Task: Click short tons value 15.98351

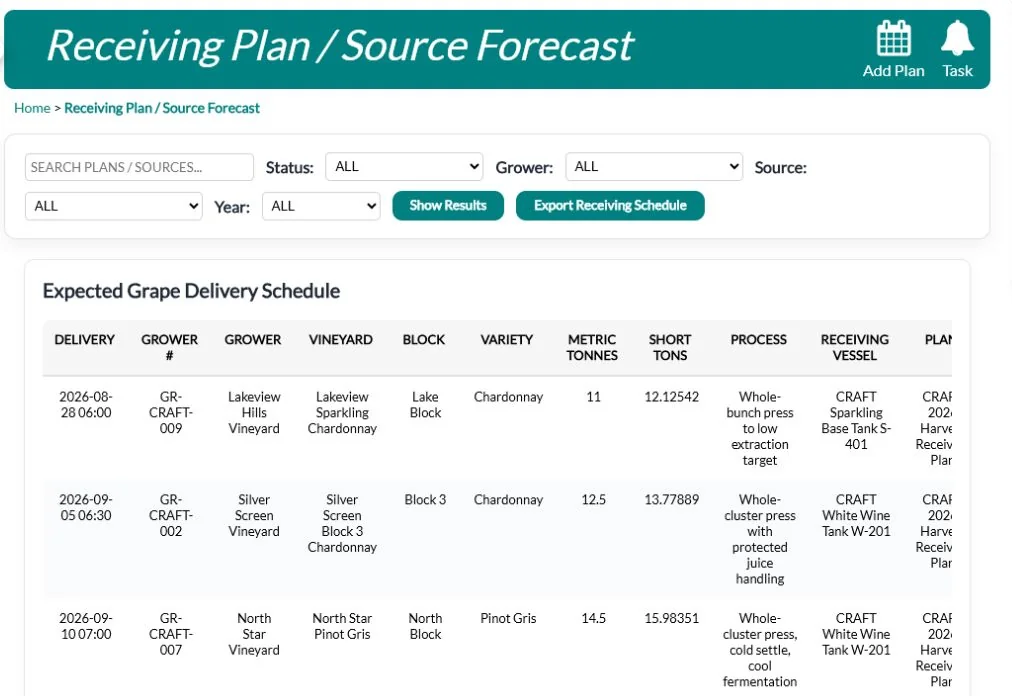Action: (x=671, y=619)
